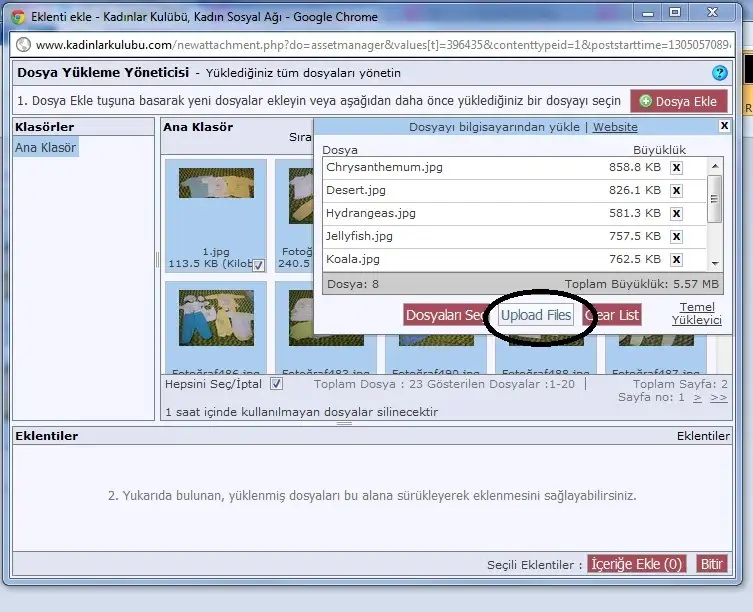The width and height of the screenshot is (753, 612).
Task: Select the Fotoğraf486 thumbnail image
Action: click(x=217, y=318)
